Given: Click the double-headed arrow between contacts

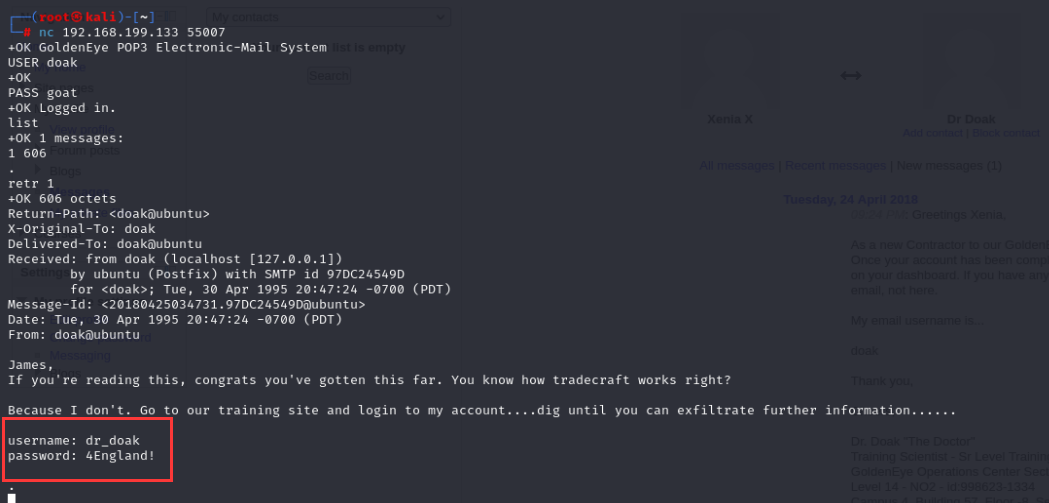Looking at the screenshot, I should click(x=850, y=76).
